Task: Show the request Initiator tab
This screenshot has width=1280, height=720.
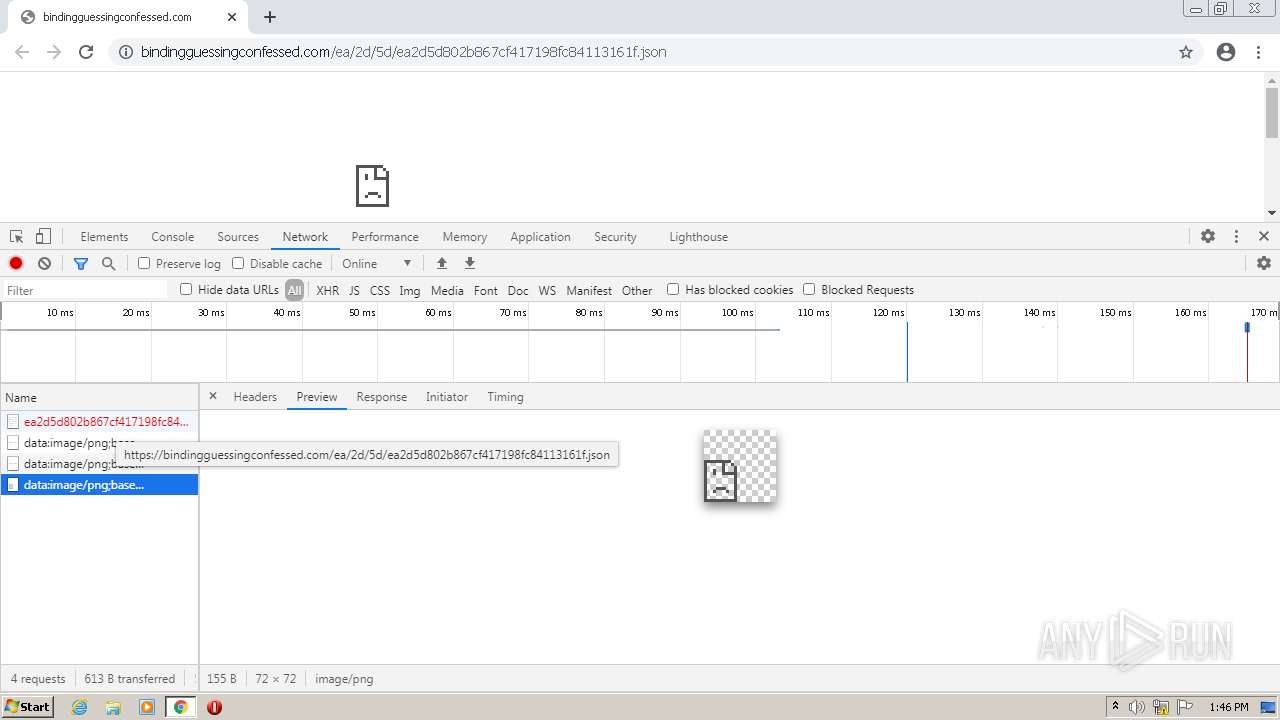Action: coord(447,397)
